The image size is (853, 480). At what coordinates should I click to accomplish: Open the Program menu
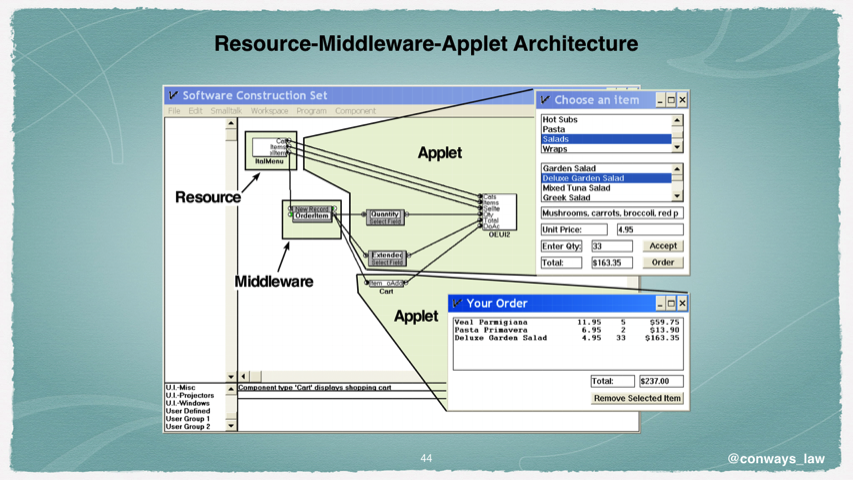coord(311,110)
